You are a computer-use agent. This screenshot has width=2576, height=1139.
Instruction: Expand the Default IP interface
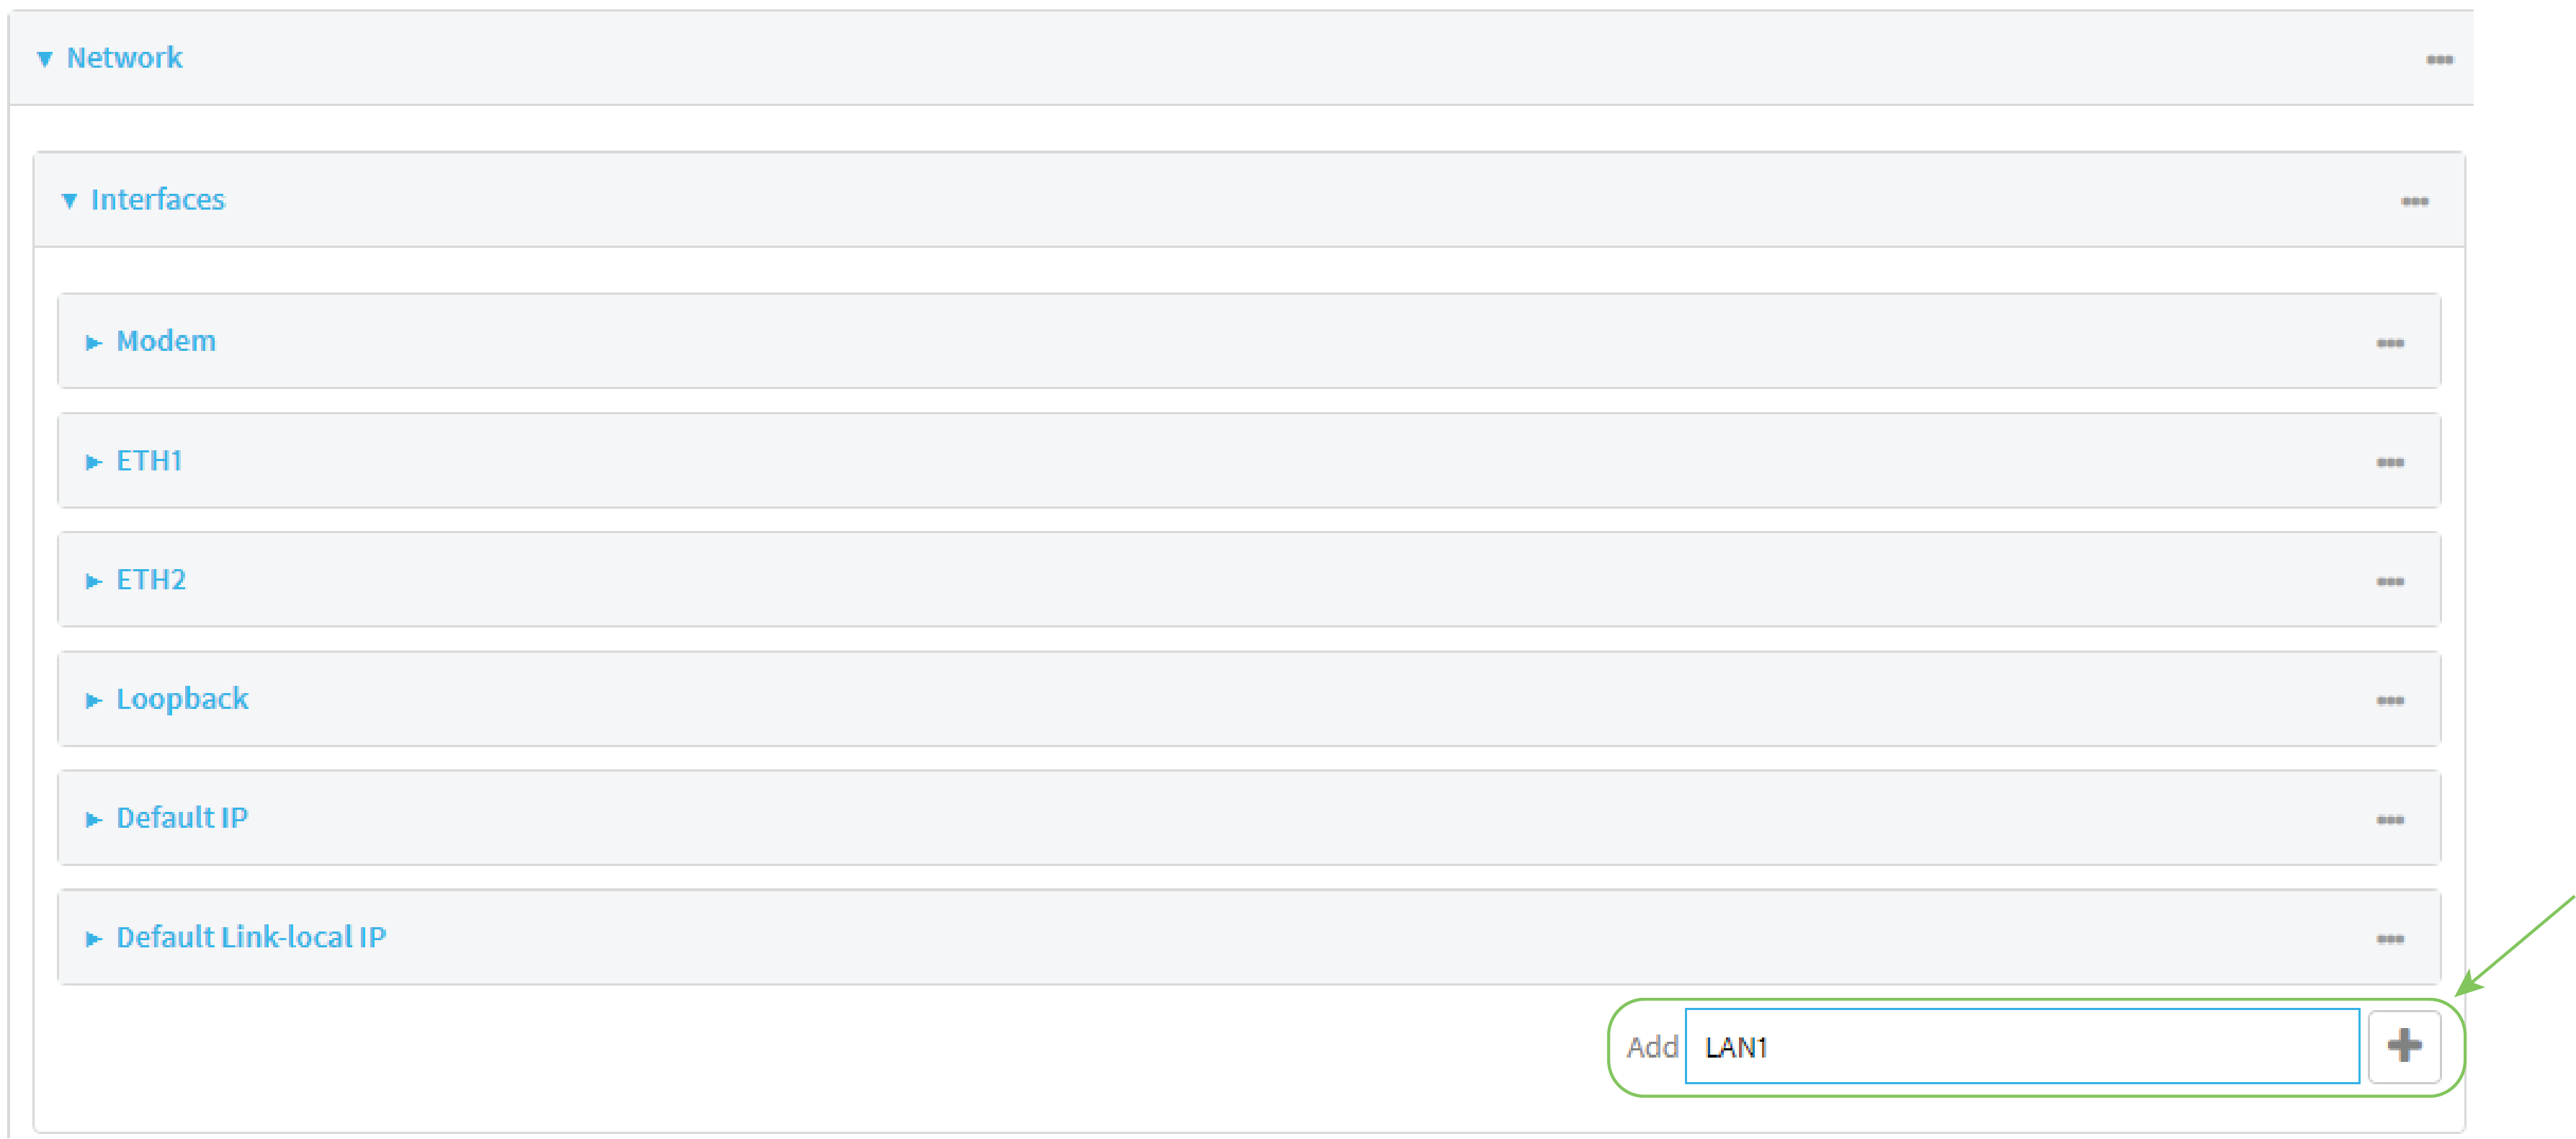click(94, 818)
